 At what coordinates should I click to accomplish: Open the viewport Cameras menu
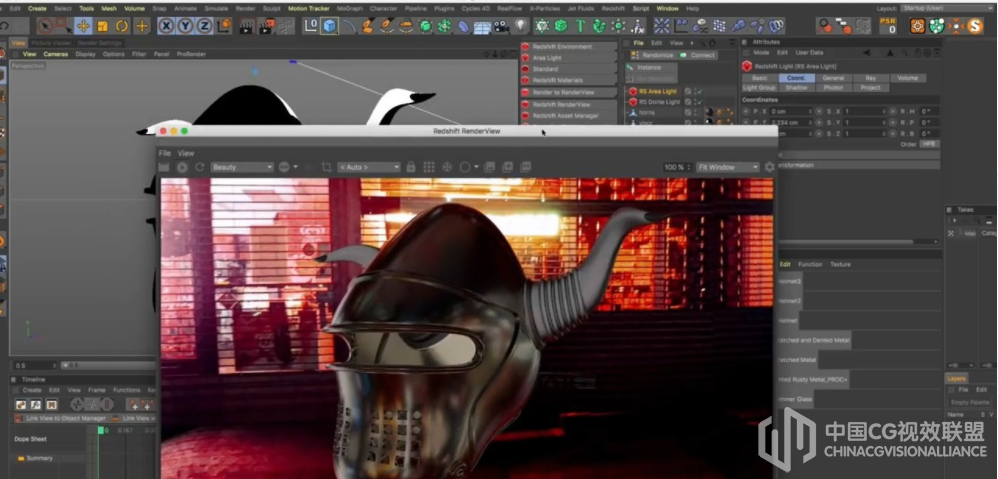55,54
